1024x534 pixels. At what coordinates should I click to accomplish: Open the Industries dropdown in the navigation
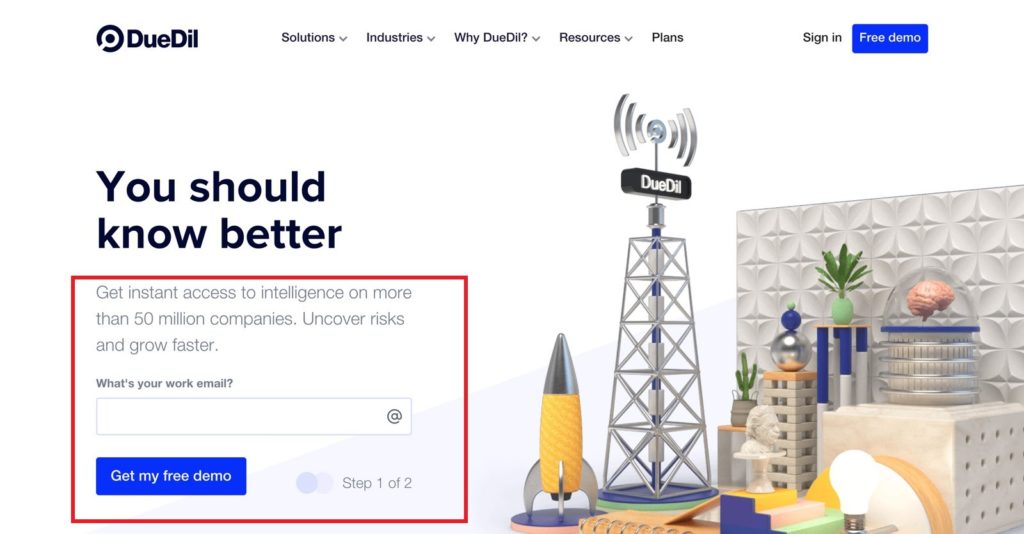click(x=400, y=38)
